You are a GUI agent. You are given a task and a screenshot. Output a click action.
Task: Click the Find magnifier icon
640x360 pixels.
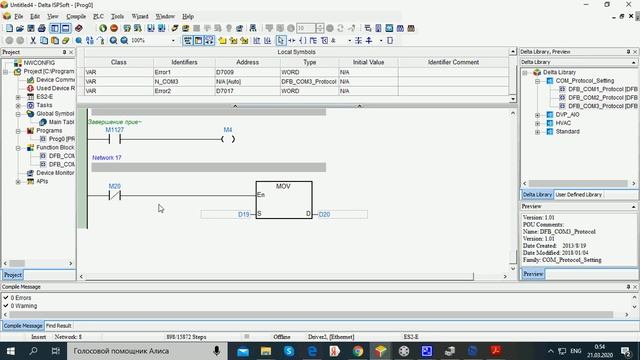coord(79,40)
